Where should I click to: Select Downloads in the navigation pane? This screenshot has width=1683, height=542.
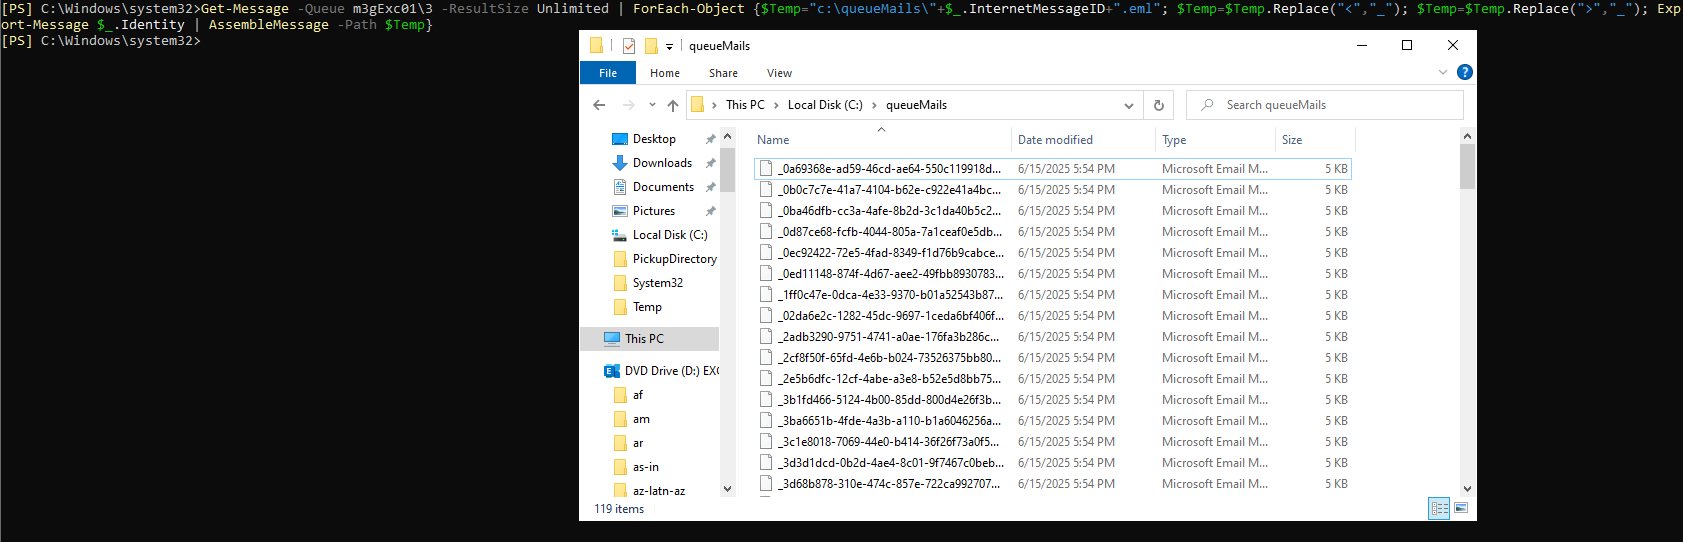click(x=662, y=163)
